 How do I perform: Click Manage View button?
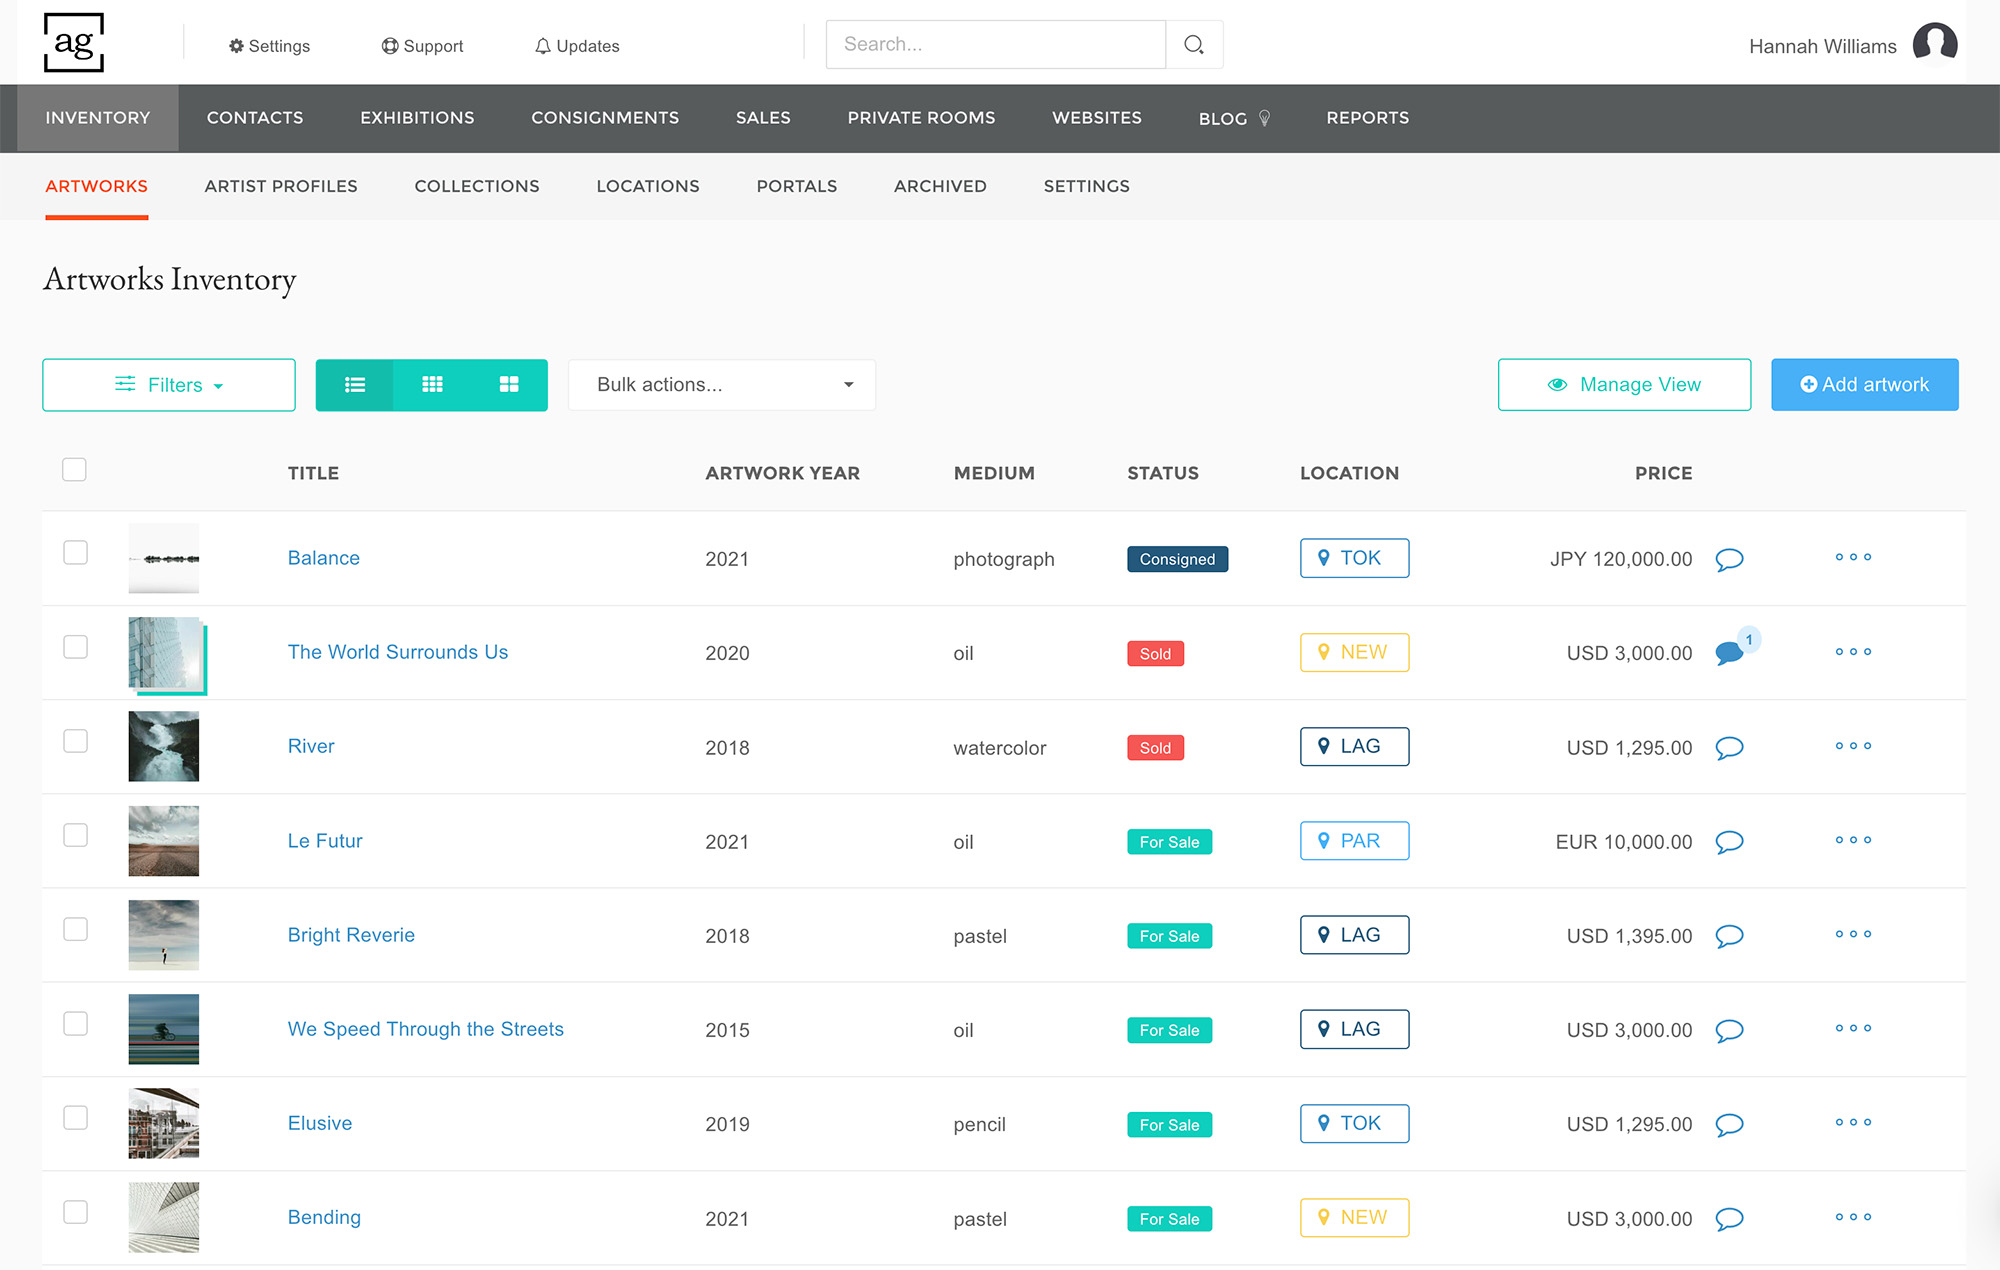click(1624, 385)
